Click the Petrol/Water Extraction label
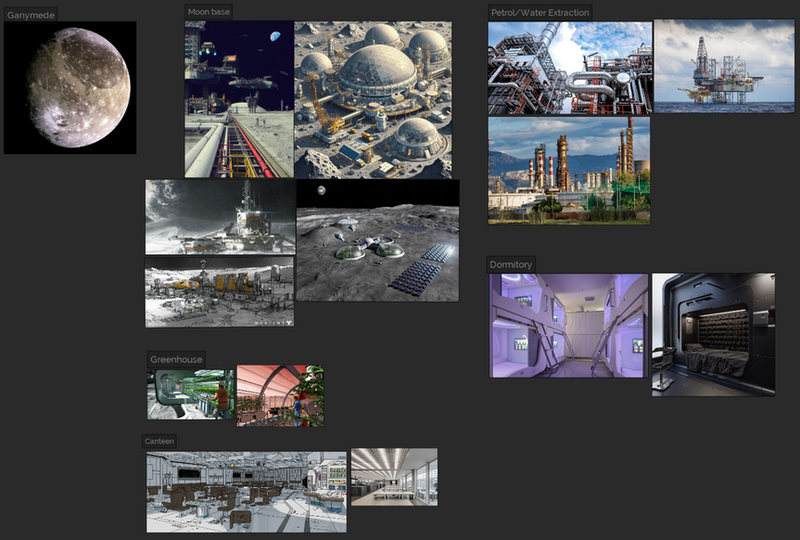Viewport: 800px width, 540px height. click(x=540, y=12)
